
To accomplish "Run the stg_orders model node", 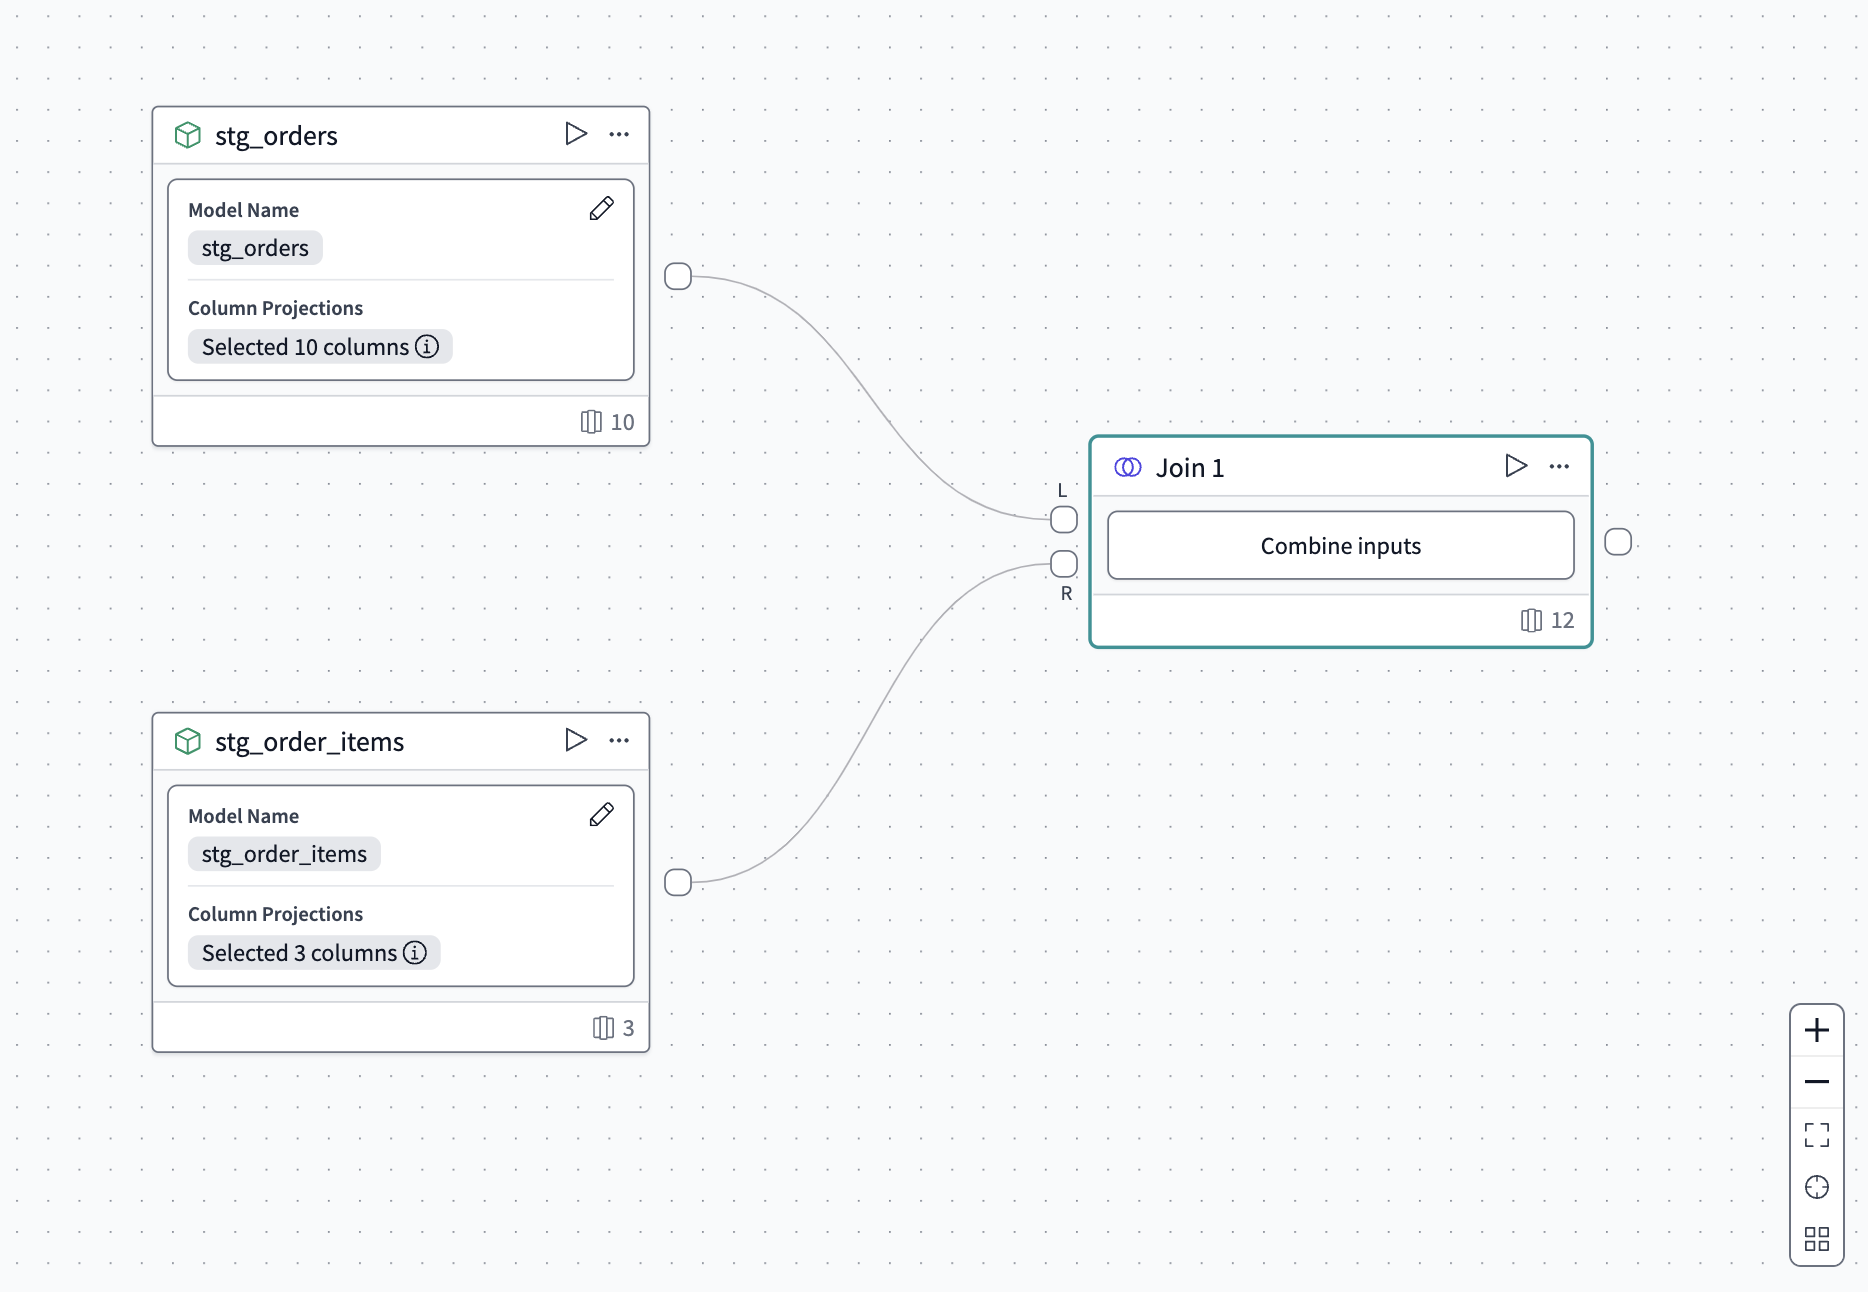I will point(576,134).
